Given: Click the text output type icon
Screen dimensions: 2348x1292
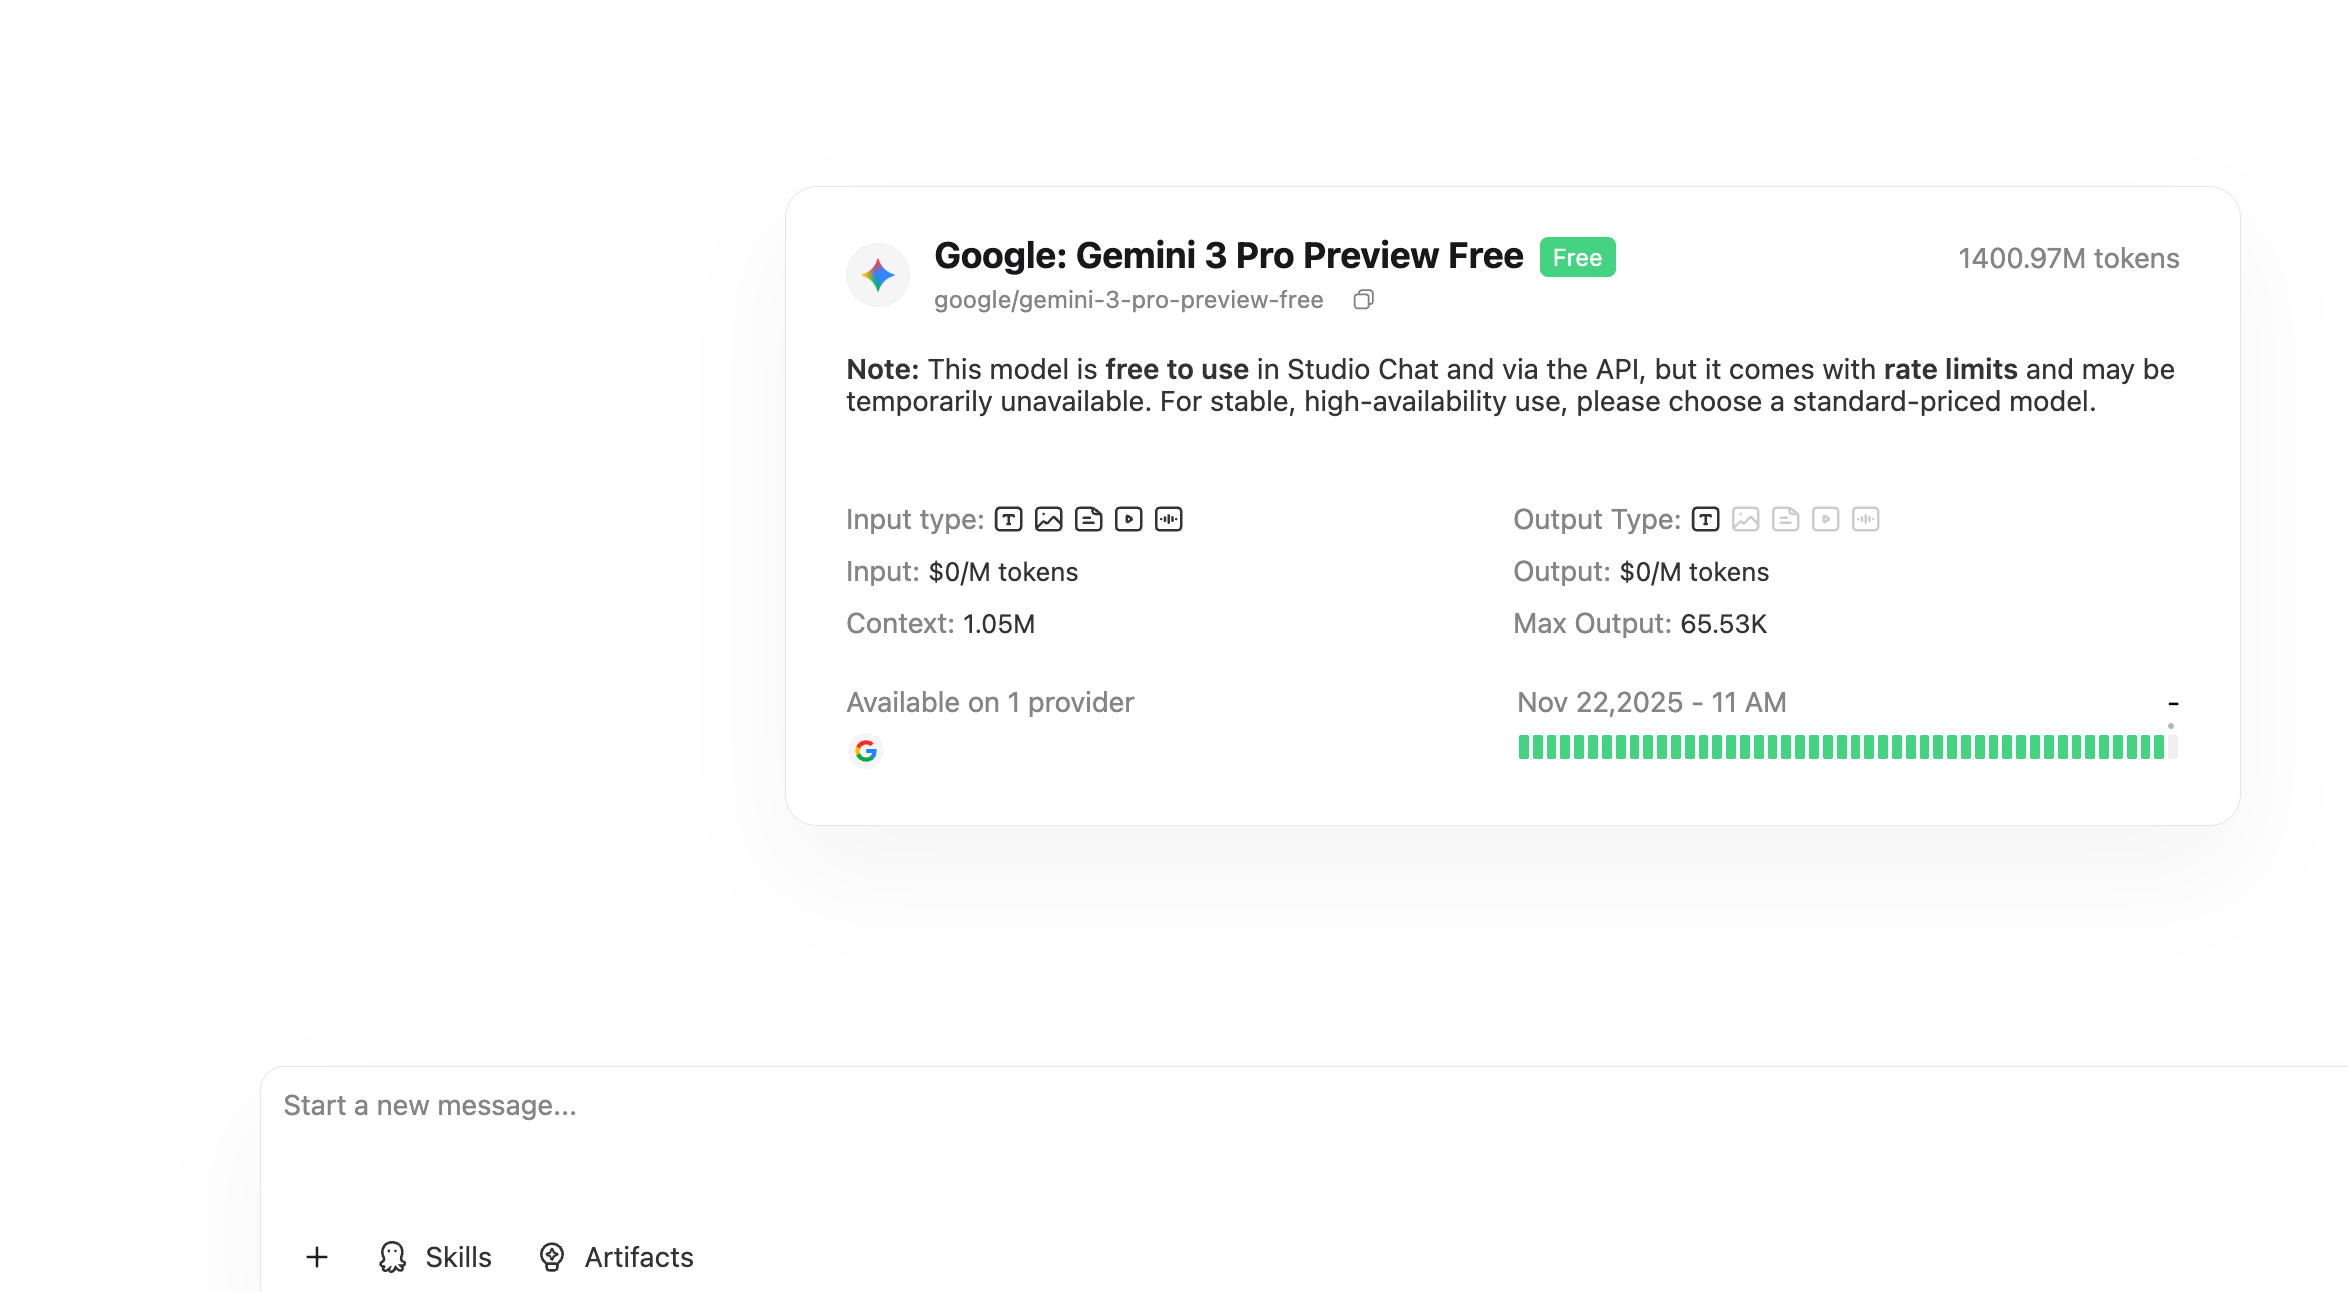Looking at the screenshot, I should click(1705, 519).
